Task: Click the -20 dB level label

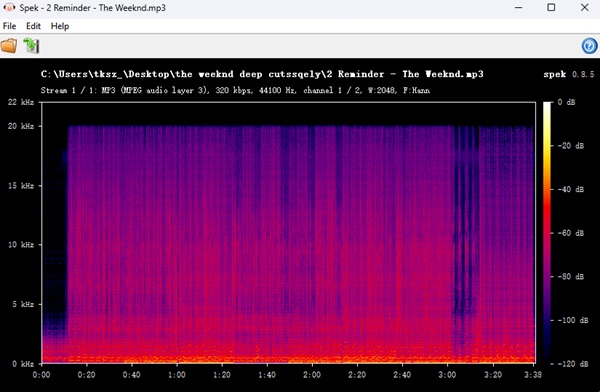Action: tap(571, 146)
